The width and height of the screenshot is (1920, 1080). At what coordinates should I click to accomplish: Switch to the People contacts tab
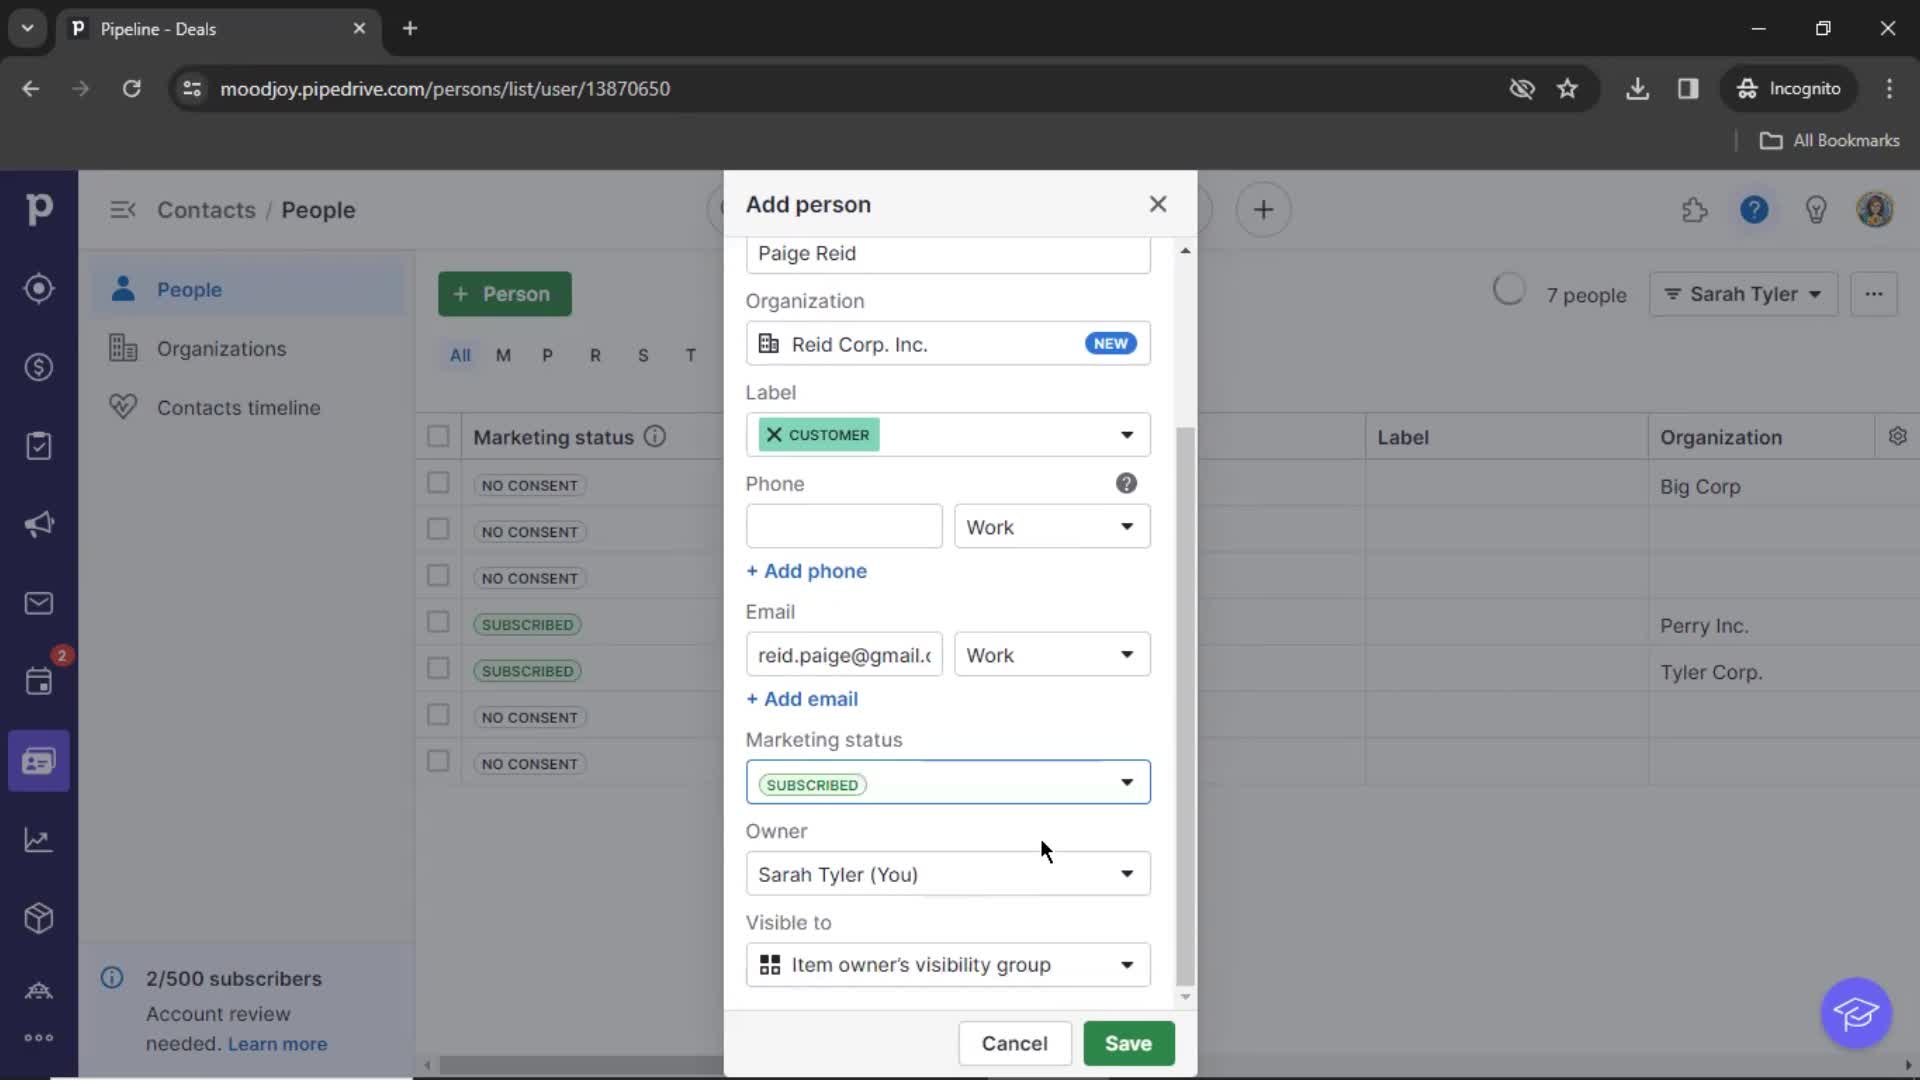point(190,289)
